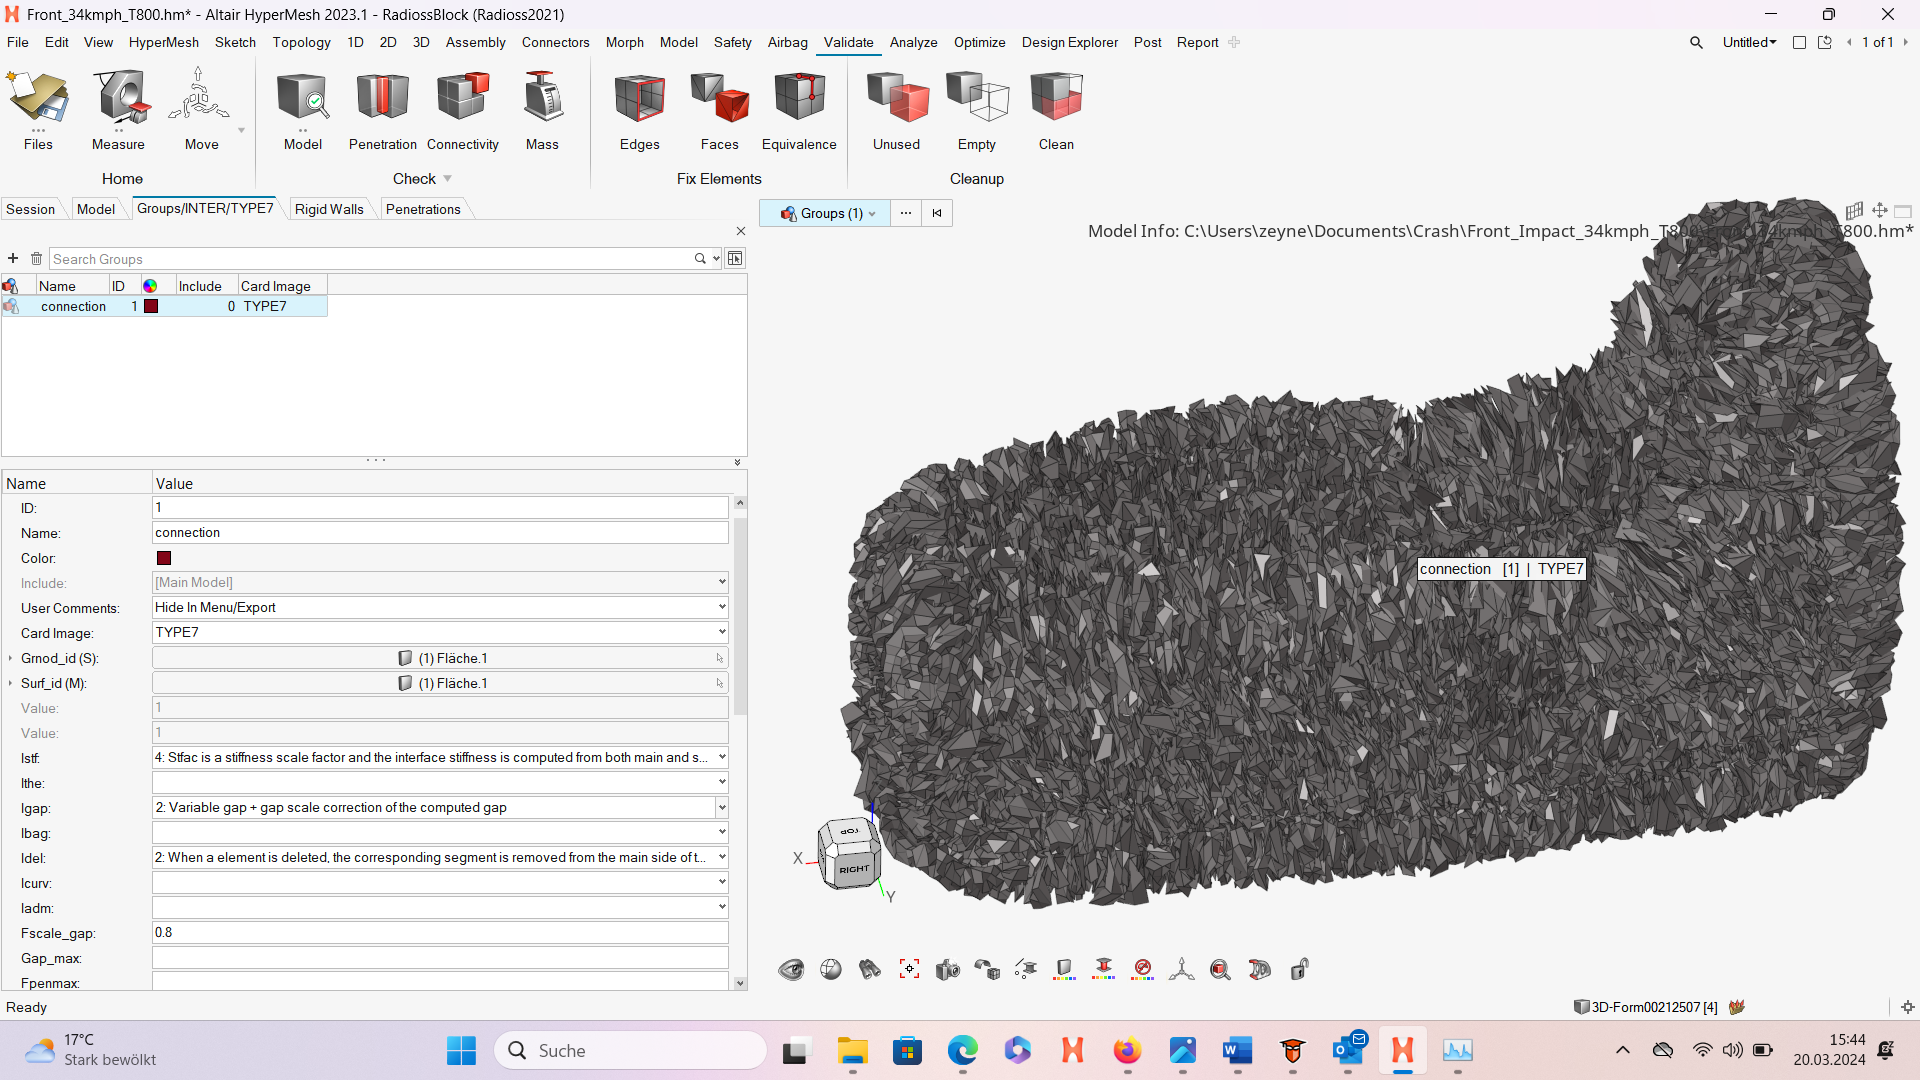Open the Connectors menu

pyautogui.click(x=555, y=42)
